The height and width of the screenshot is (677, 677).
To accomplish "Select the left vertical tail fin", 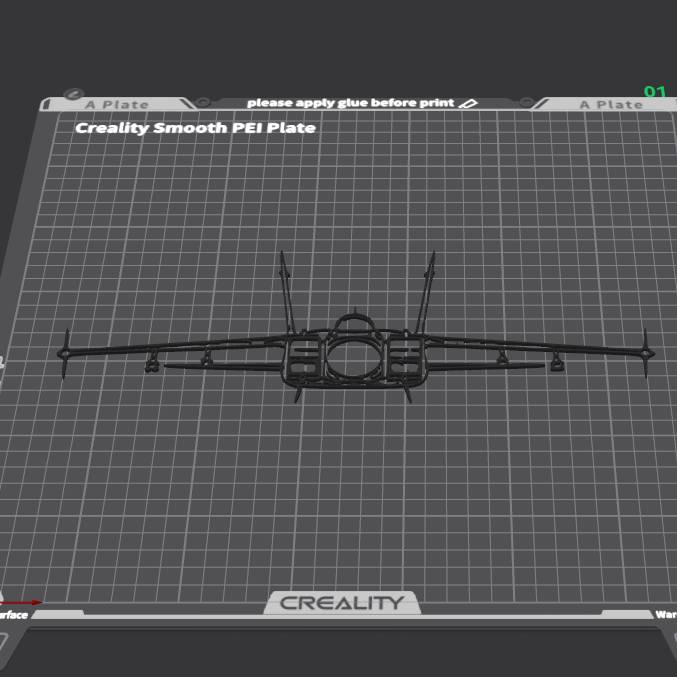I will click(286, 290).
